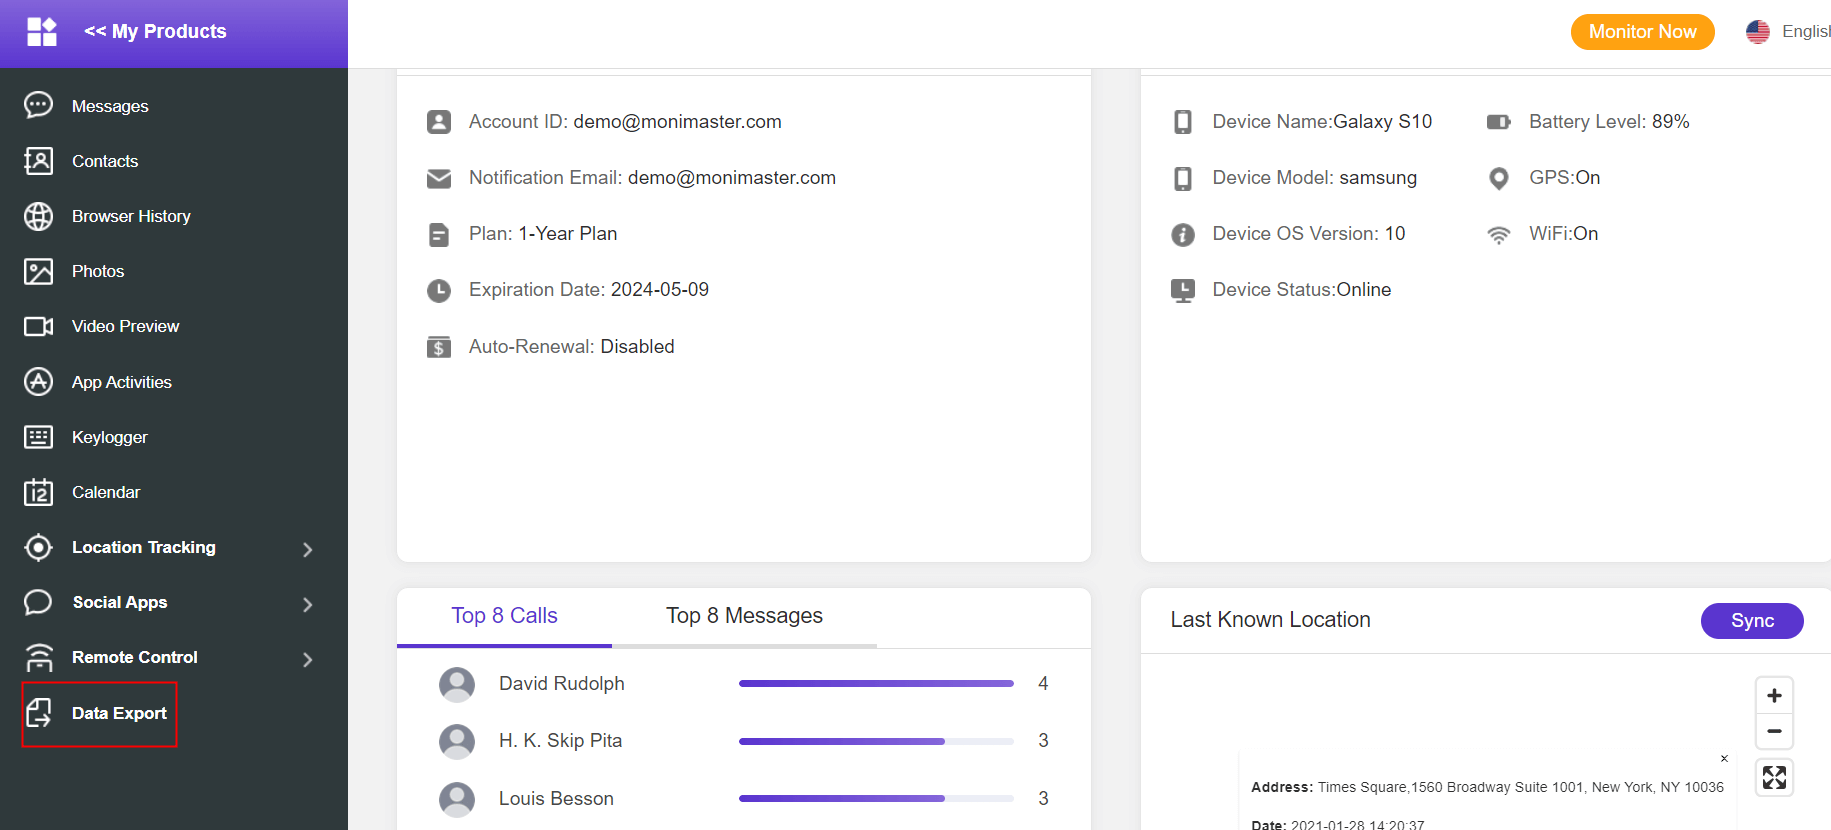Select the David Rudolph name
This screenshot has height=830, width=1831.
pyautogui.click(x=562, y=683)
